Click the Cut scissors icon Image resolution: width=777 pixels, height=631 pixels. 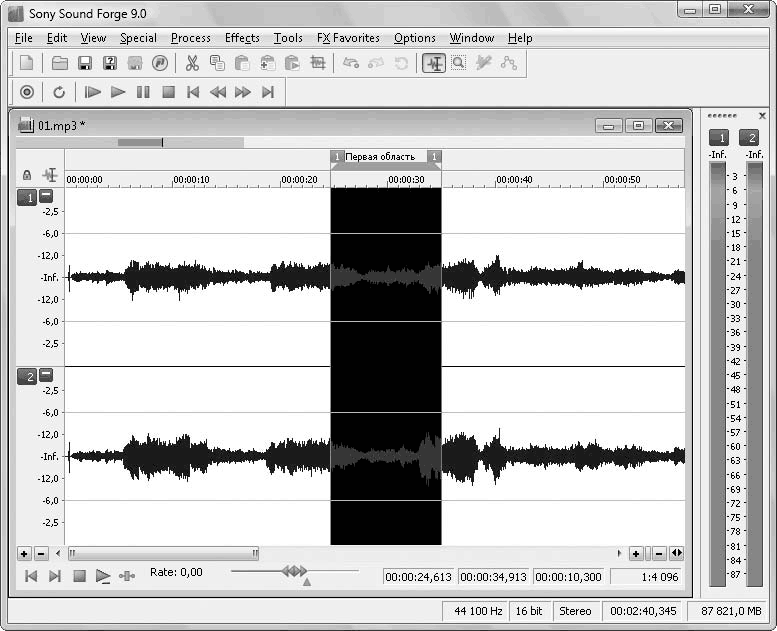tap(192, 63)
